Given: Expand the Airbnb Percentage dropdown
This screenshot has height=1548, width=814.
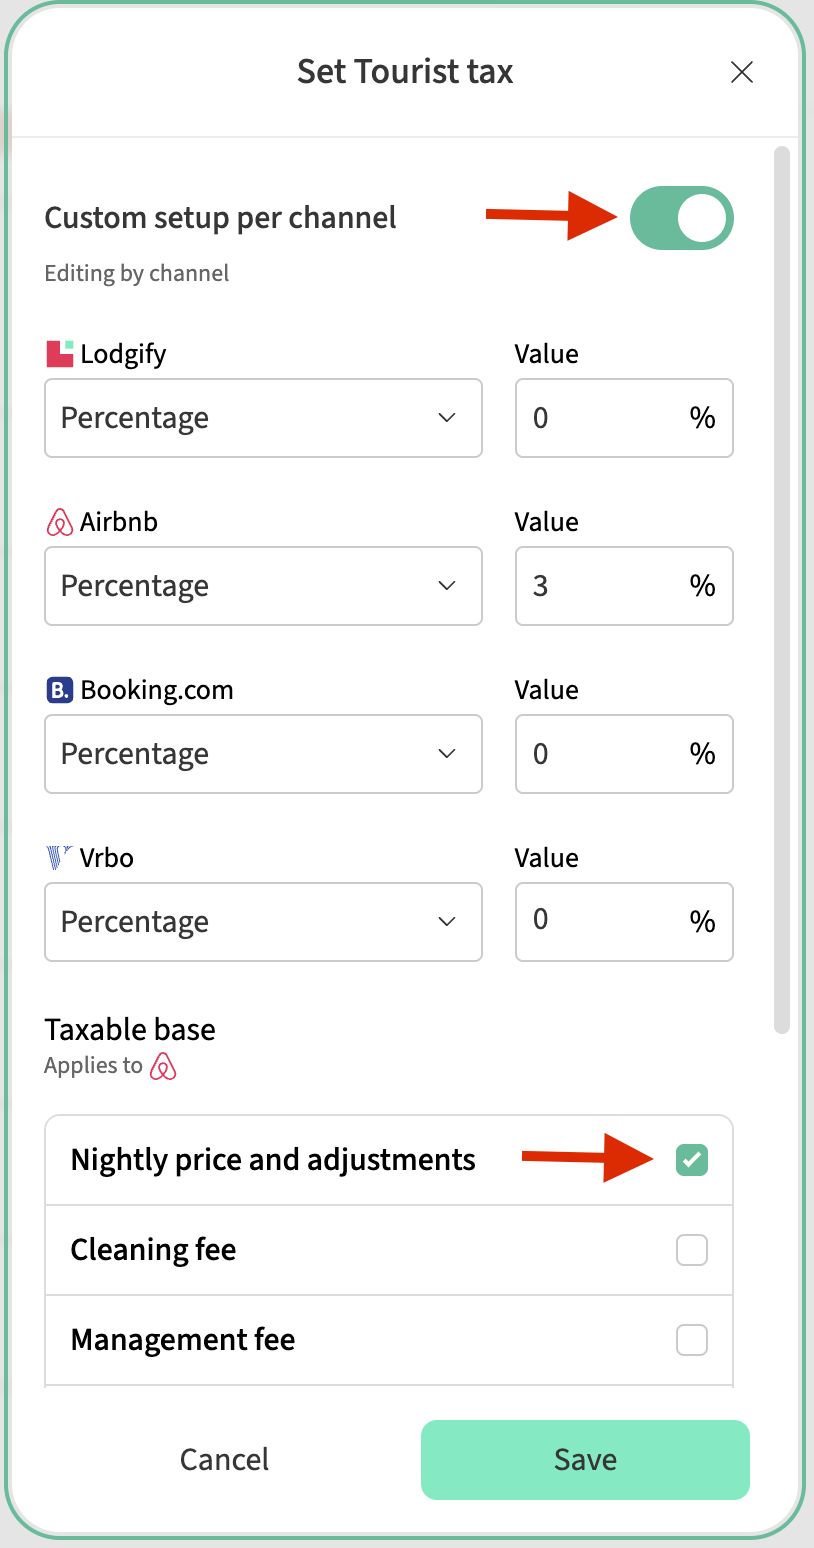Looking at the screenshot, I should (x=263, y=586).
